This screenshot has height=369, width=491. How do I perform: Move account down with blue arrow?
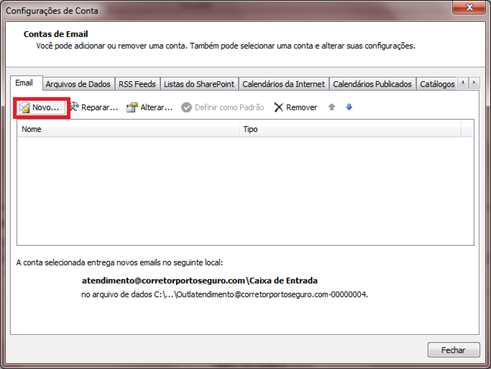click(x=349, y=107)
